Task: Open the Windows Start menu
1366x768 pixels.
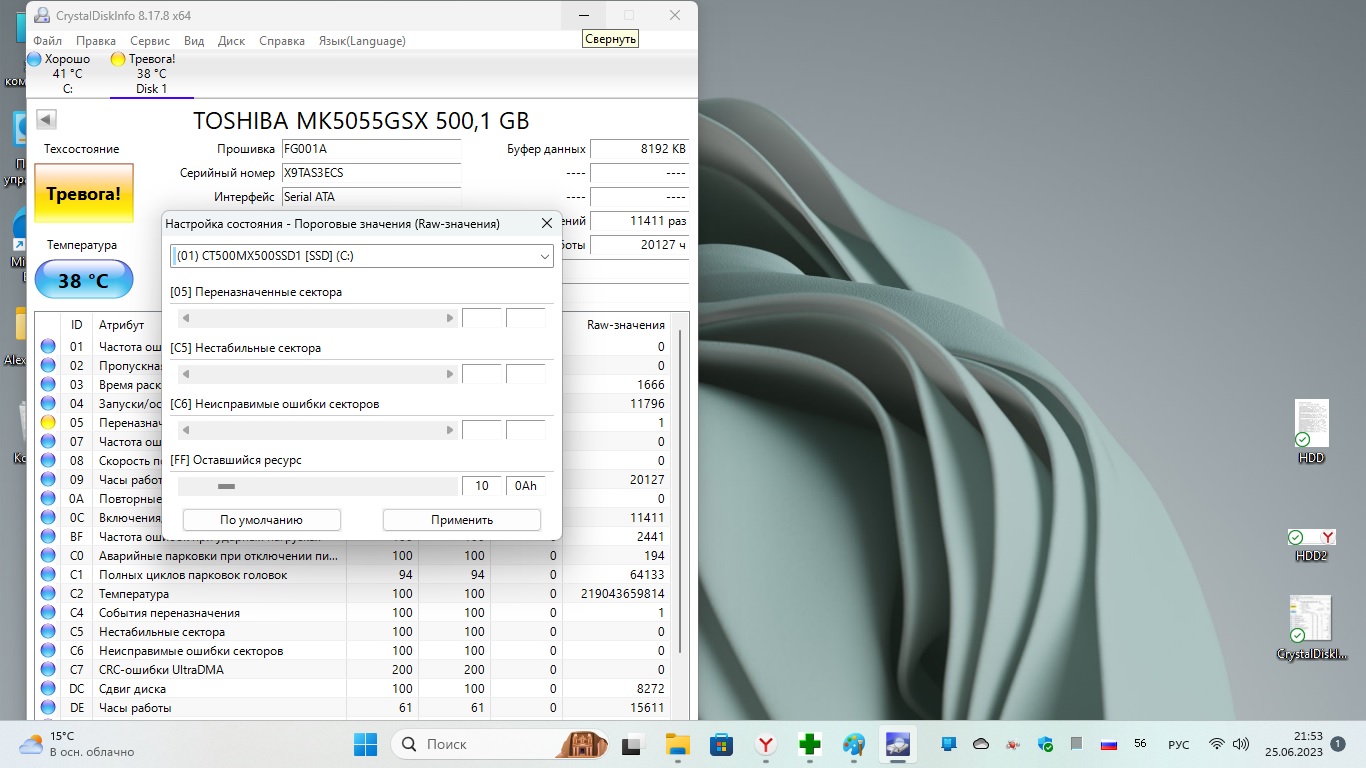Action: [366, 744]
